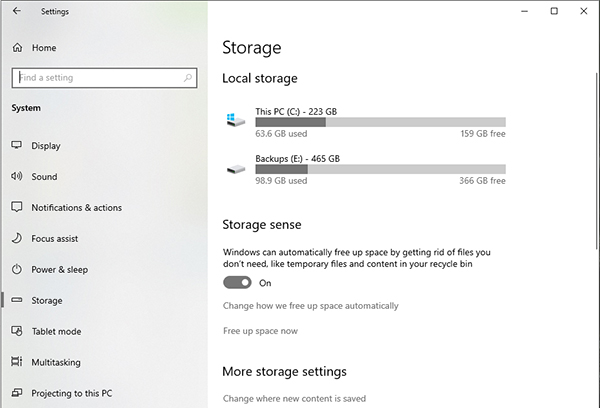Click Change how we free up space automatically

[x=311, y=306]
